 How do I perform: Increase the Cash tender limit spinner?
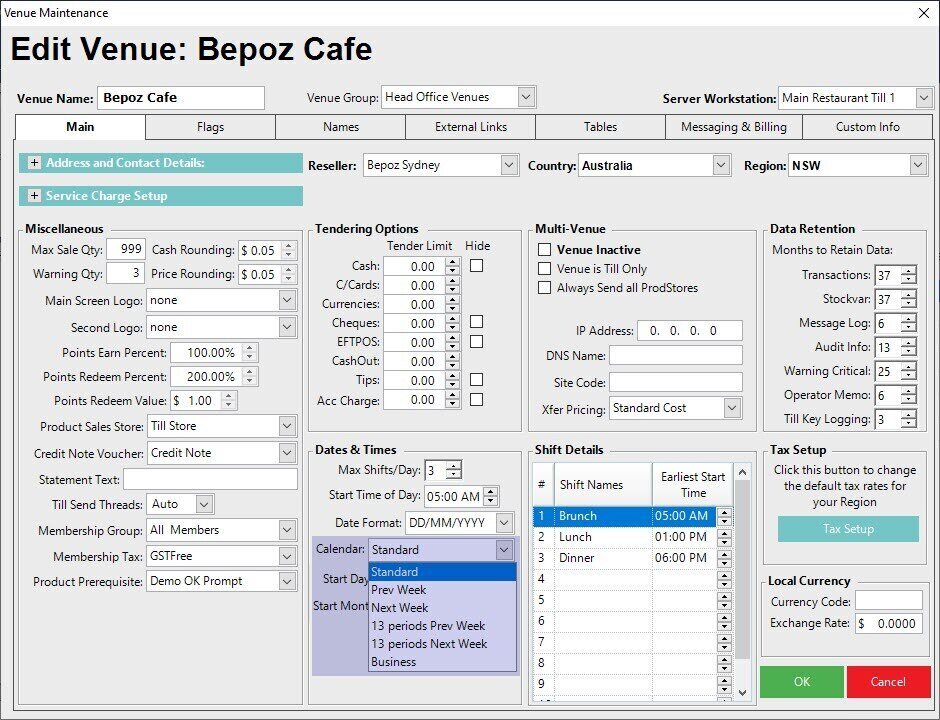pyautogui.click(x=452, y=262)
